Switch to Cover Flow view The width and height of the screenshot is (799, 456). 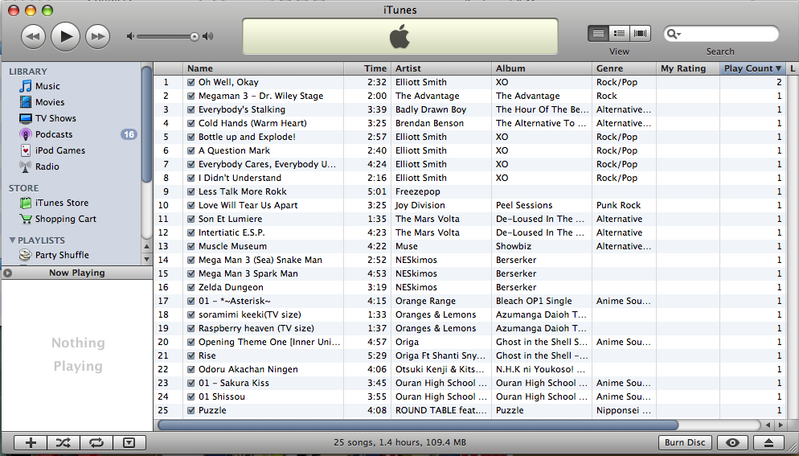pos(640,34)
